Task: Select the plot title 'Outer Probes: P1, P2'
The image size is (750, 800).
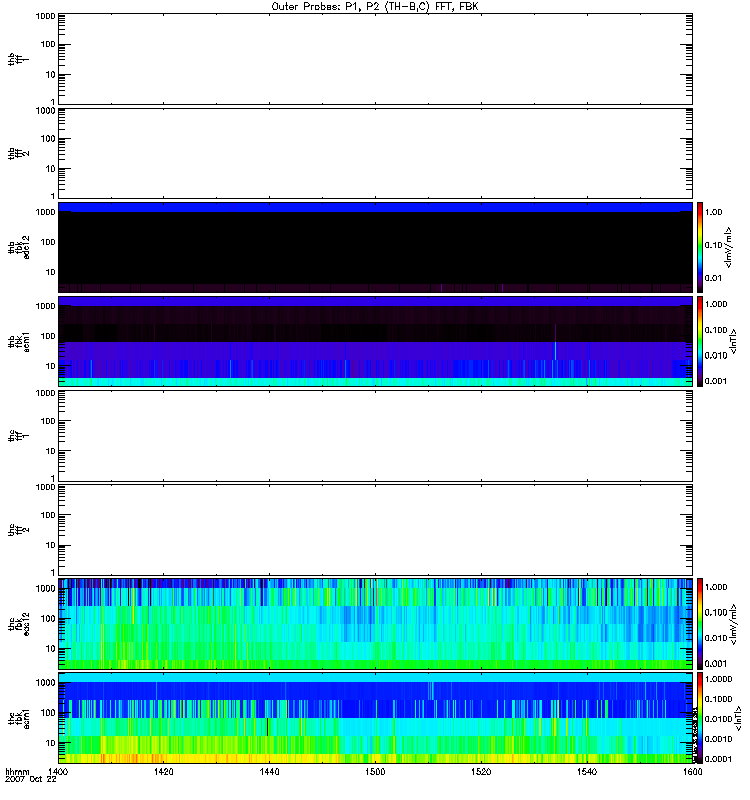Action: point(375,6)
